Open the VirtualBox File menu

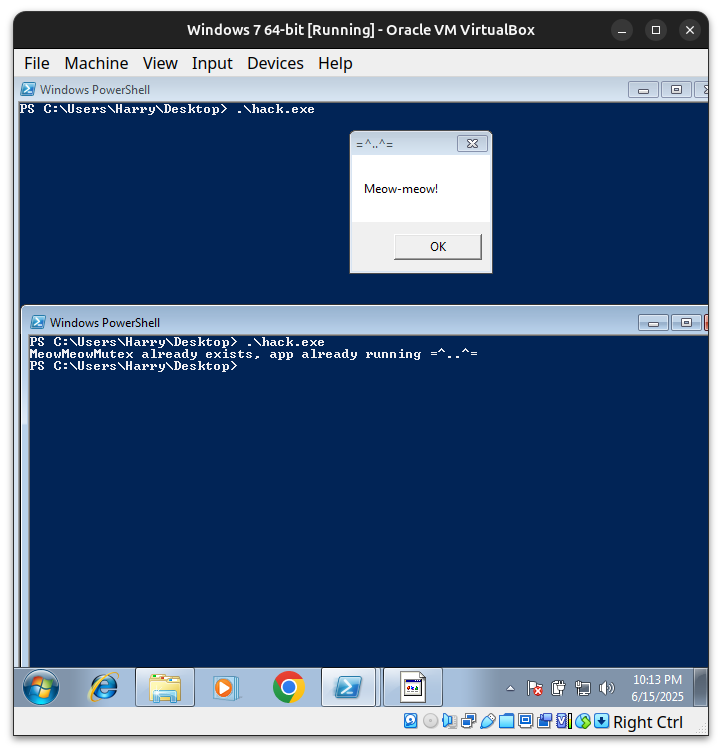point(37,63)
